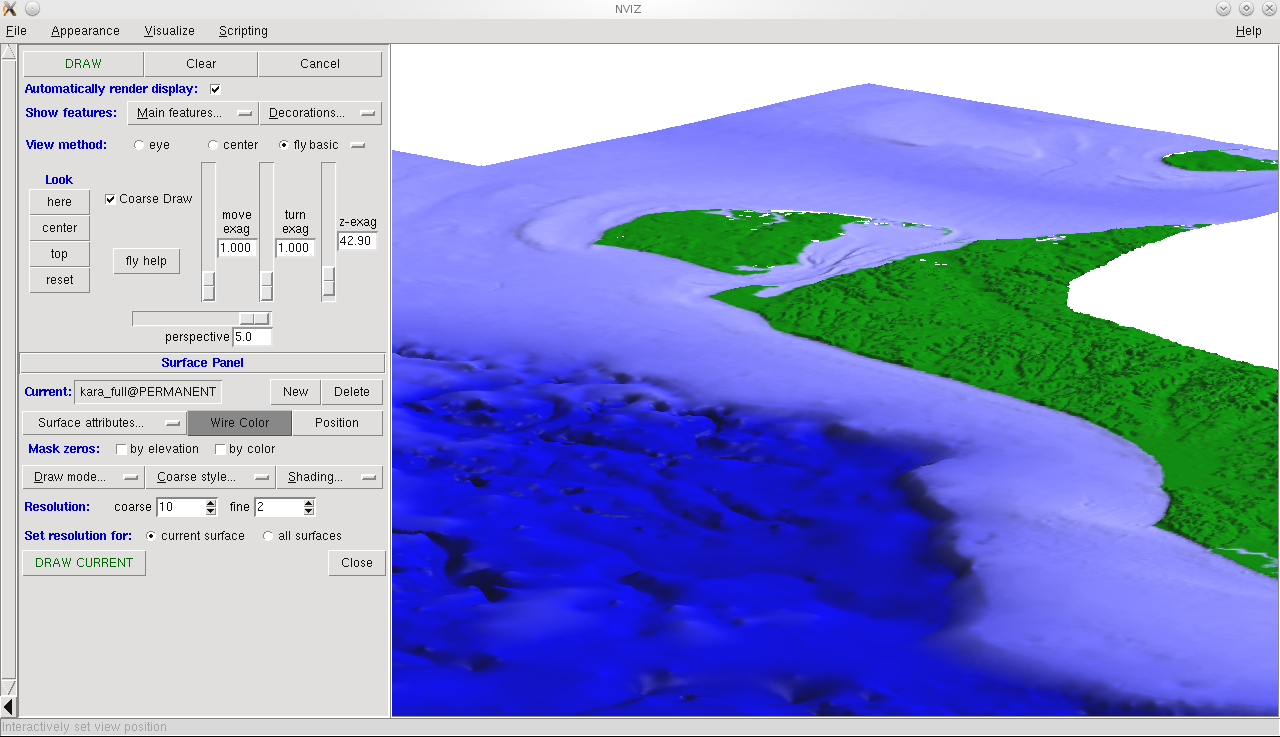Viewport: 1280px width, 737px height.
Task: Click the Wire Color button
Action: click(240, 423)
